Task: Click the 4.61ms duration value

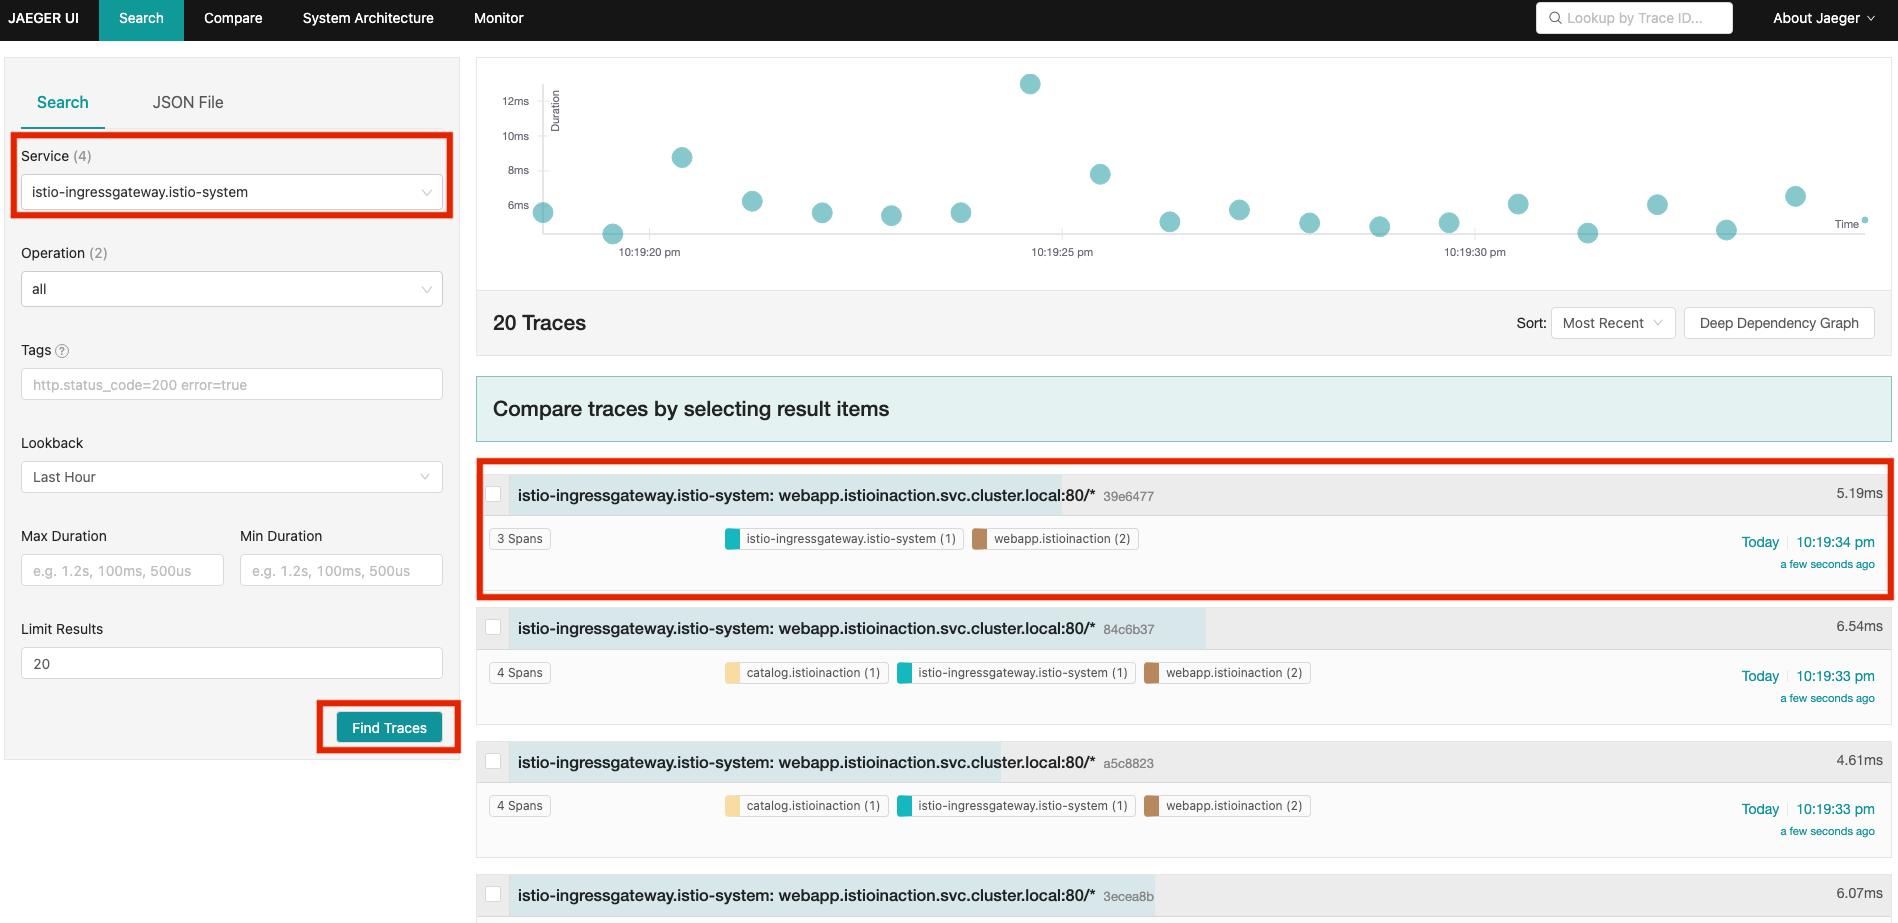Action: [1859, 760]
